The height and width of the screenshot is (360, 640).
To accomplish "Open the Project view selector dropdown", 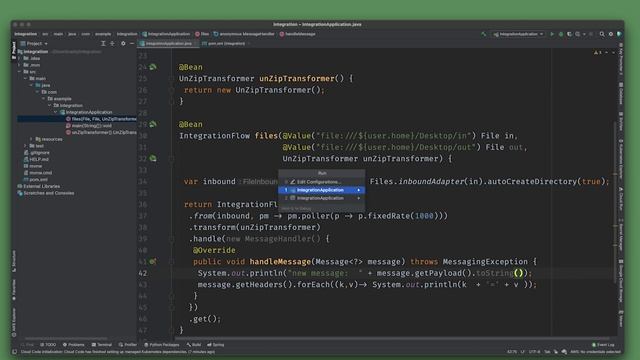I will click(34, 43).
